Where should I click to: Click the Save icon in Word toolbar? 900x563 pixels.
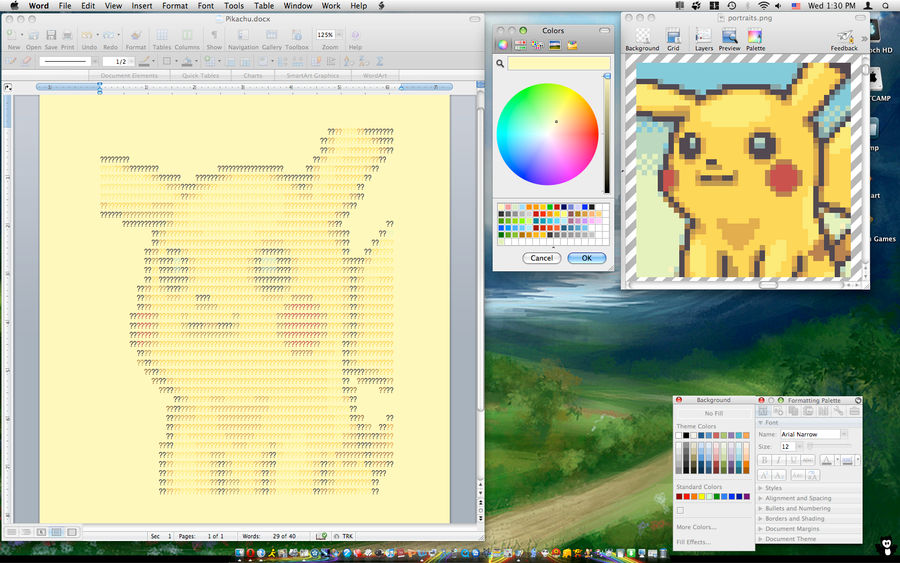click(51, 36)
